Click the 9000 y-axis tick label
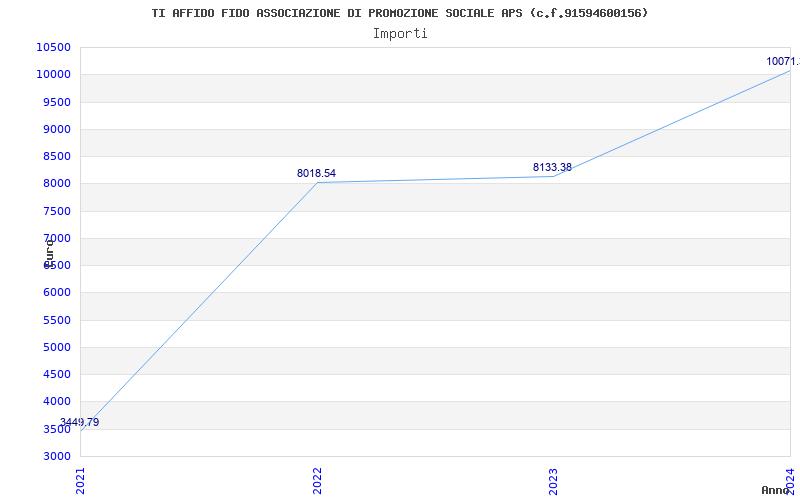Screen dimensions: 800x500 click(x=56, y=129)
